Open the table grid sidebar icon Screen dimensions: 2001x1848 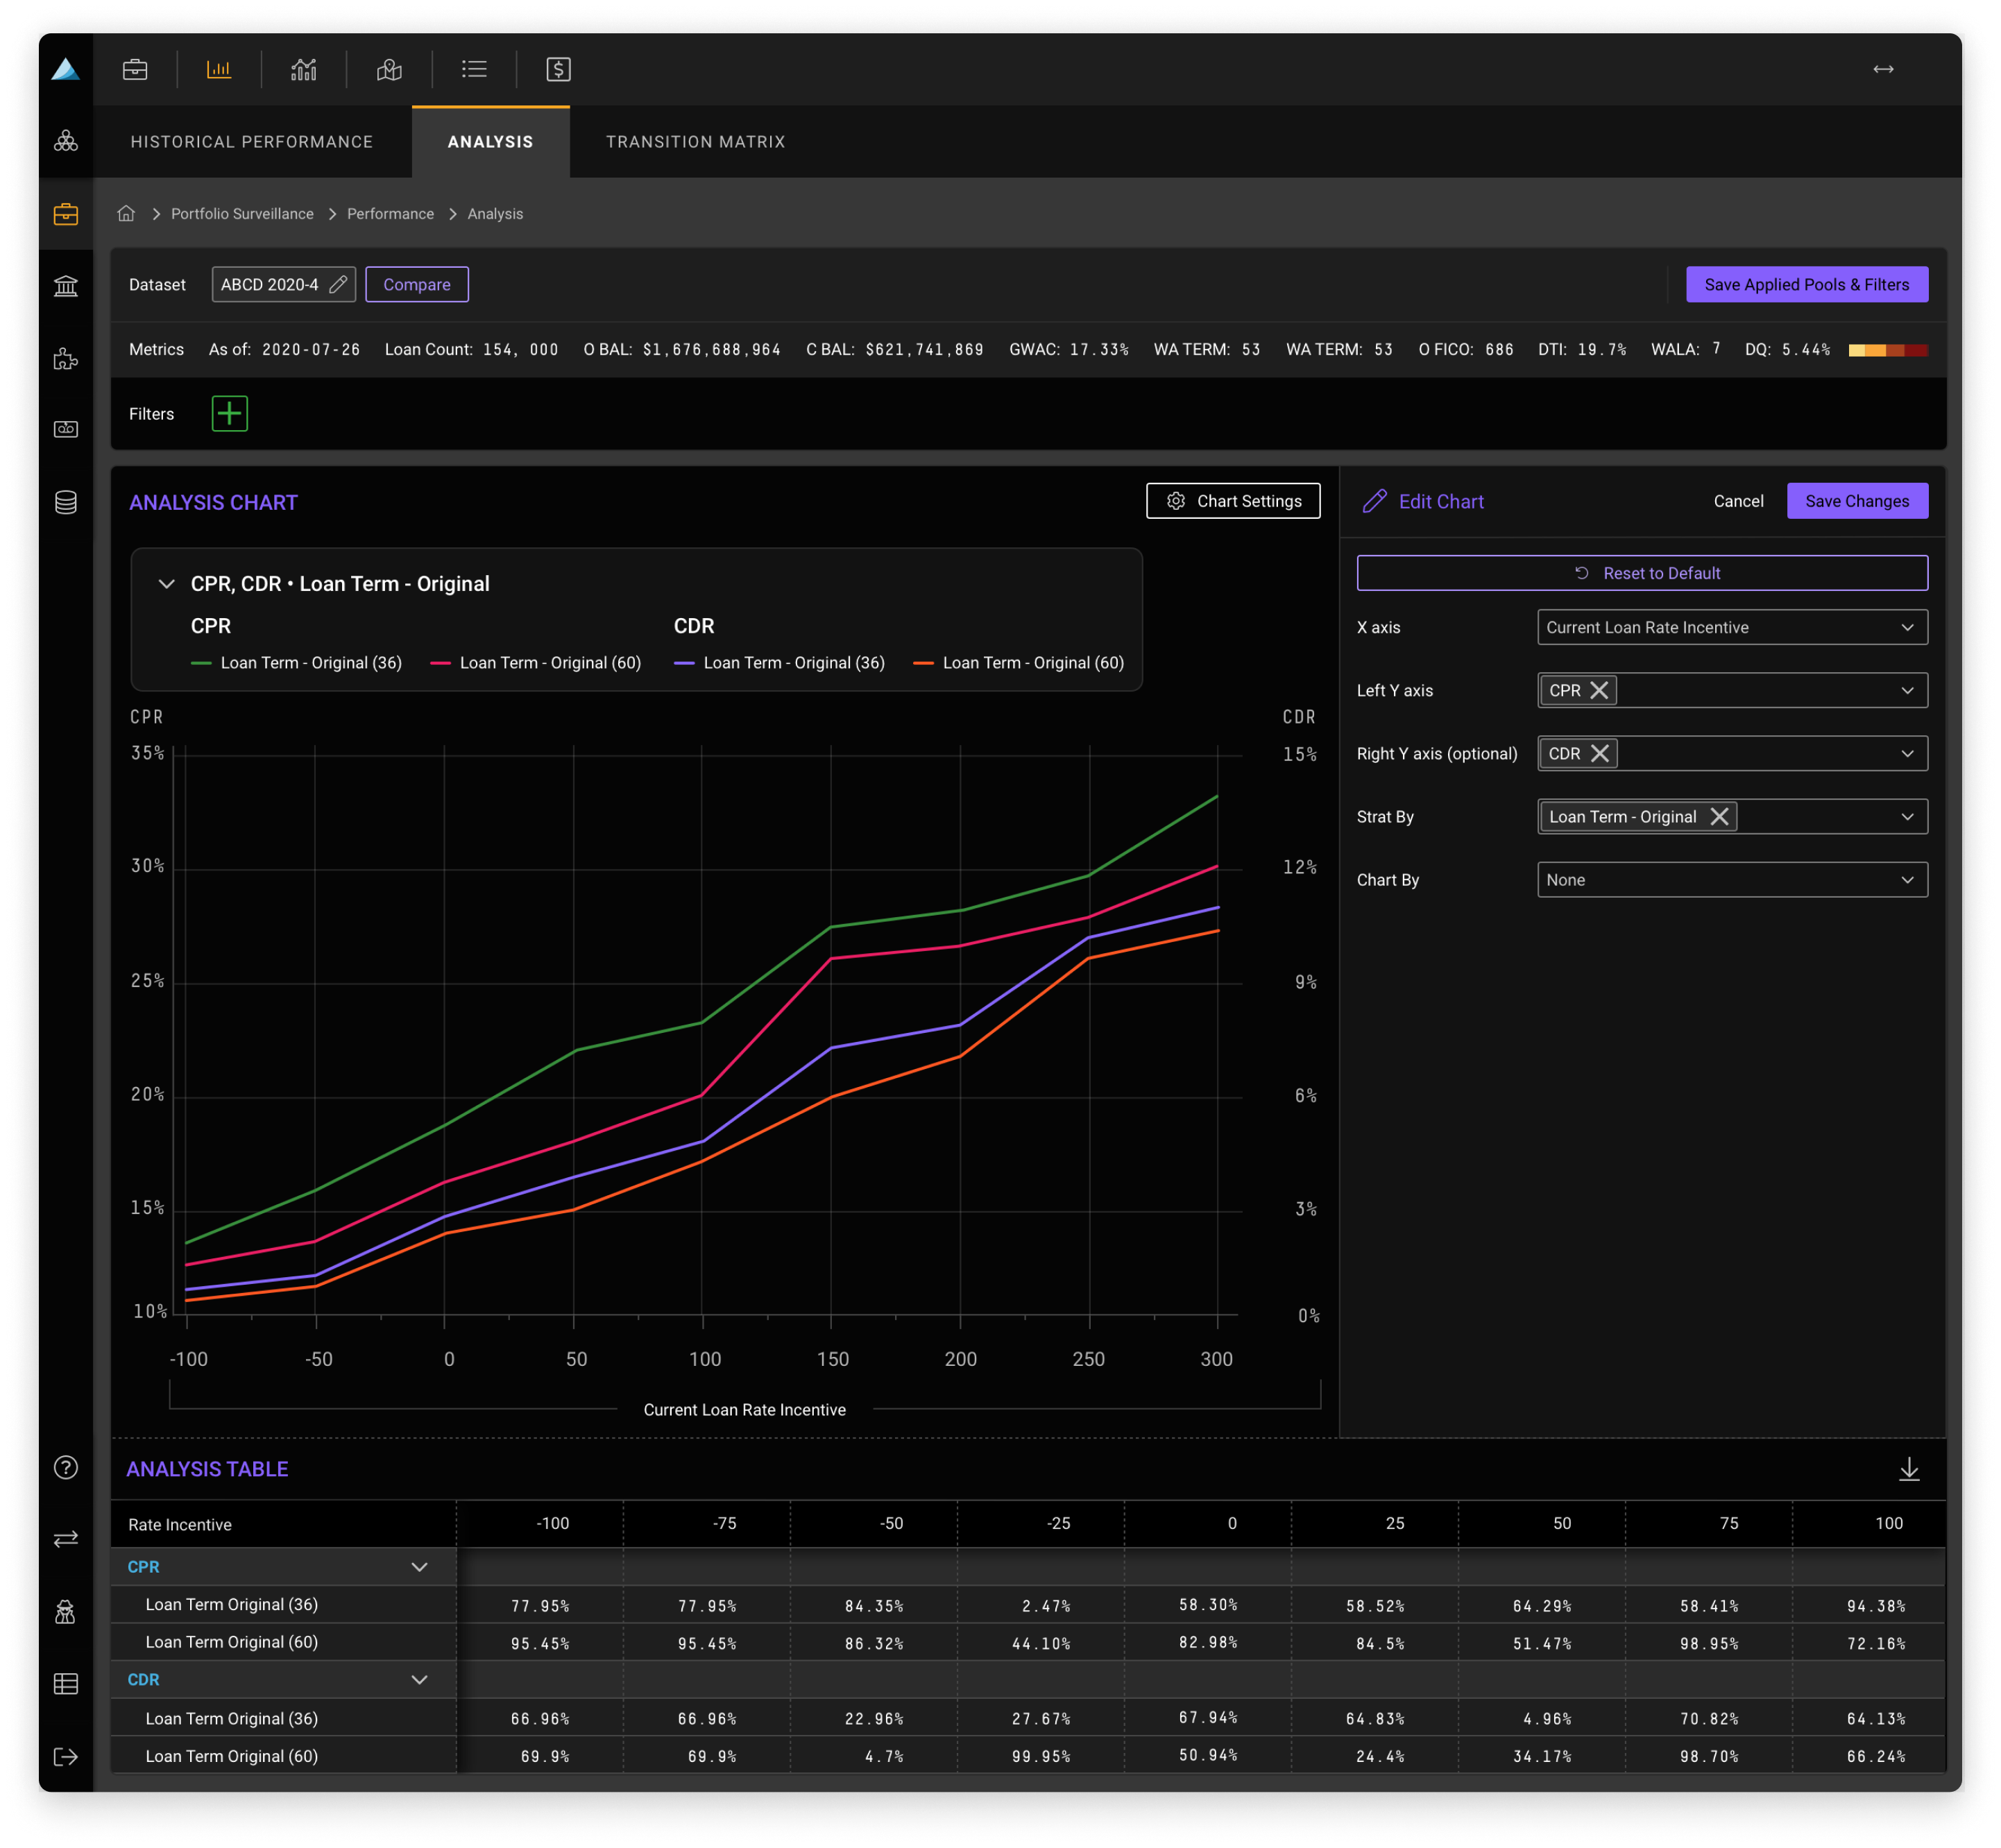pos(66,1684)
